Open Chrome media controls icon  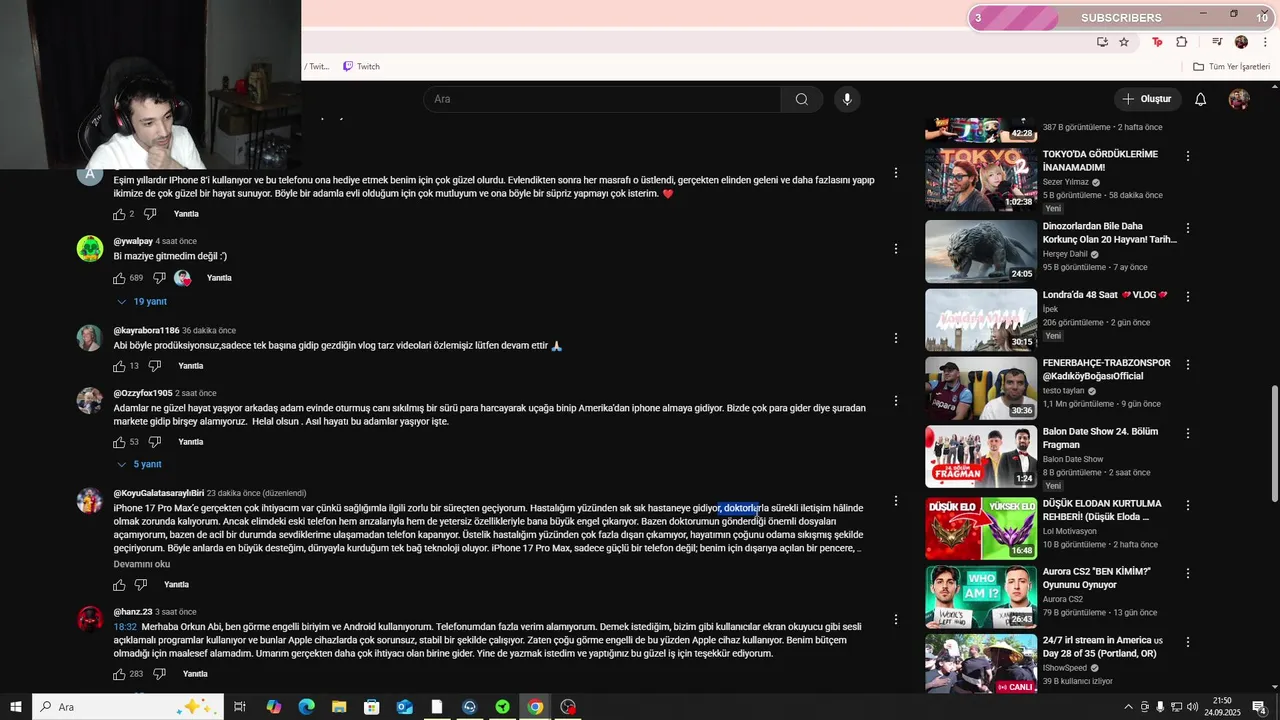click(x=1217, y=42)
